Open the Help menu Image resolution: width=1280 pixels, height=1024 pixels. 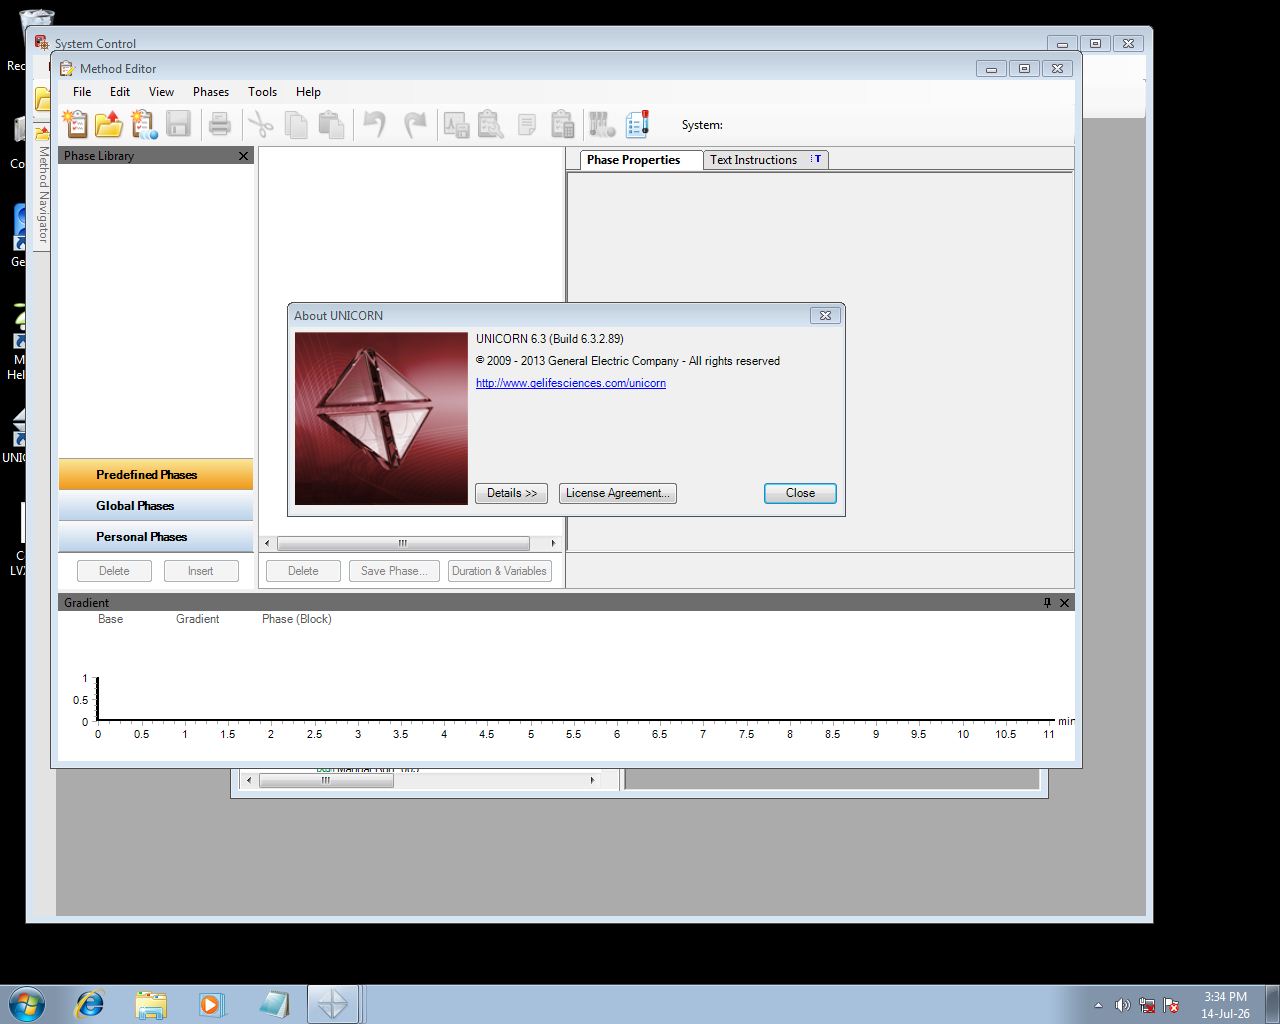point(308,92)
